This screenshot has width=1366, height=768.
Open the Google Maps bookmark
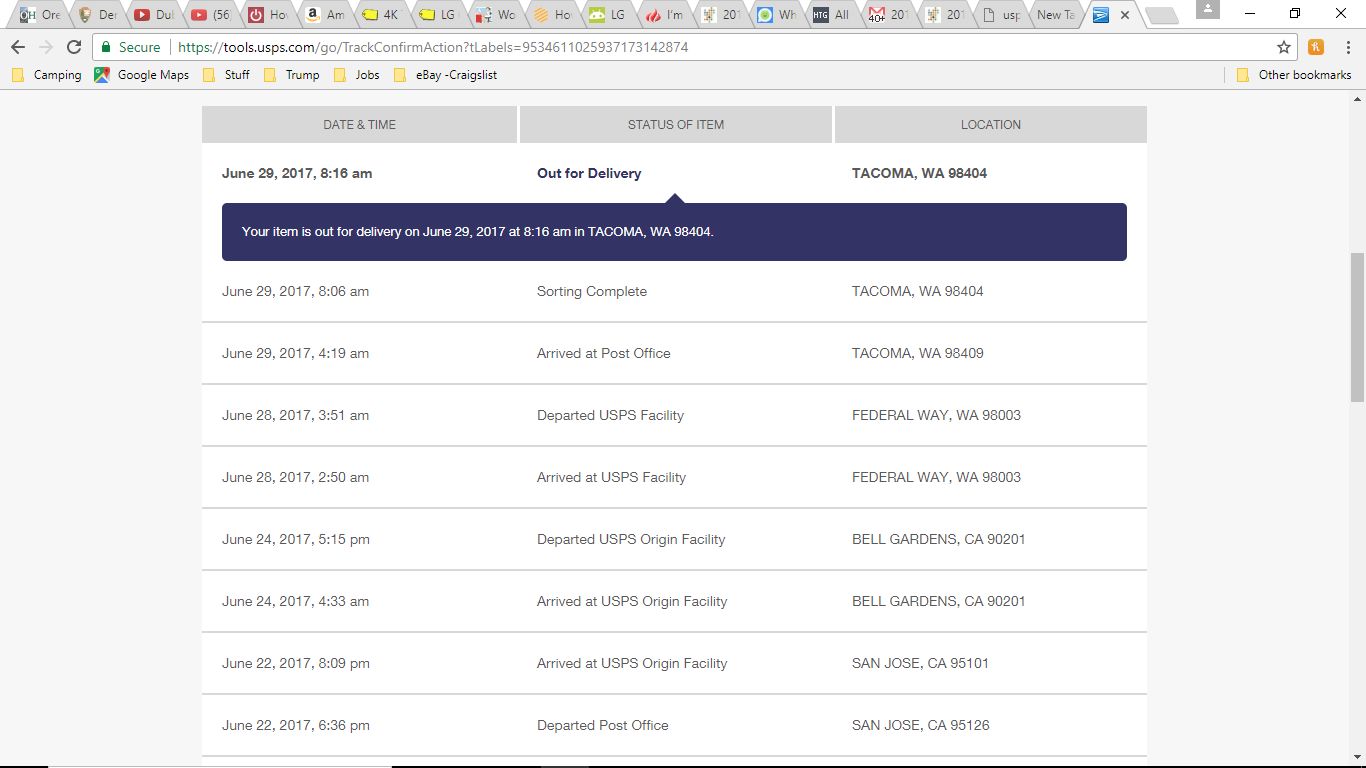(142, 75)
